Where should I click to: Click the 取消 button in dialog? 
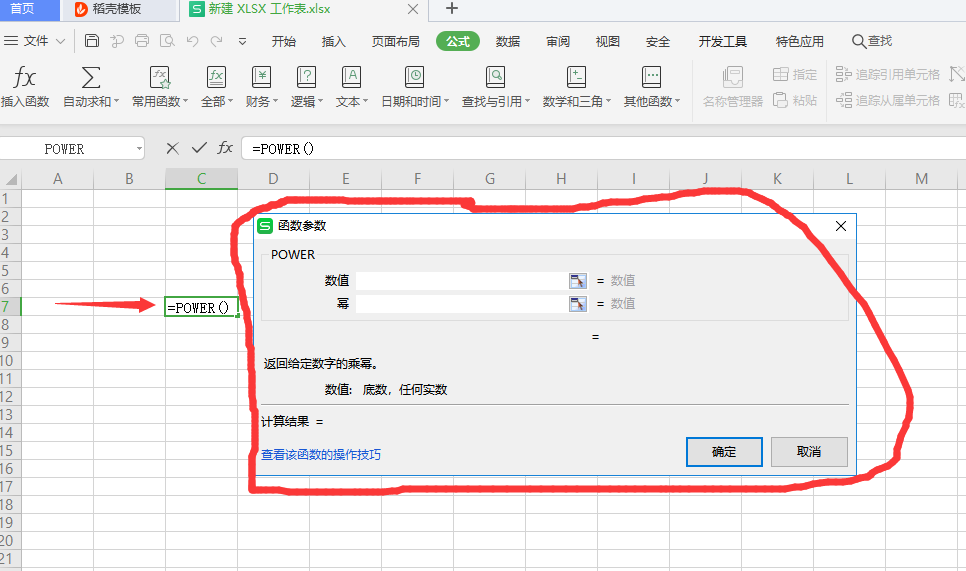pos(809,452)
